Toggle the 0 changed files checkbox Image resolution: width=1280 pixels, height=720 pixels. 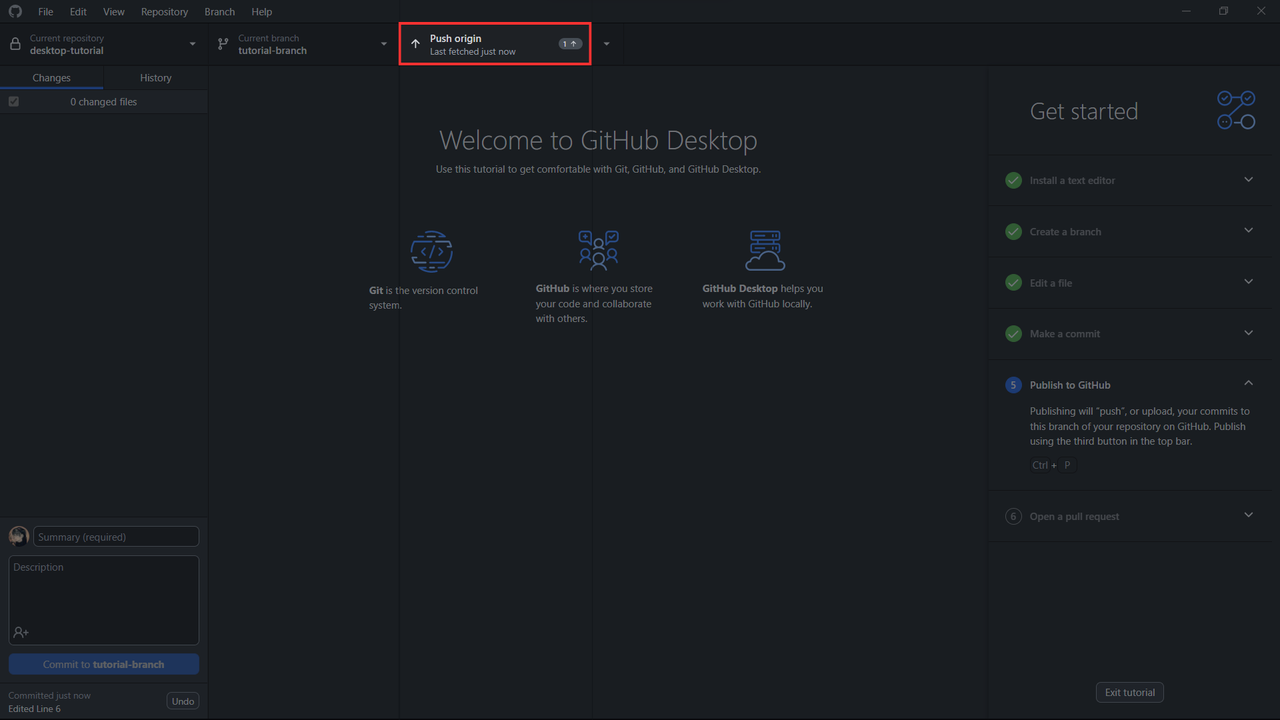click(14, 102)
